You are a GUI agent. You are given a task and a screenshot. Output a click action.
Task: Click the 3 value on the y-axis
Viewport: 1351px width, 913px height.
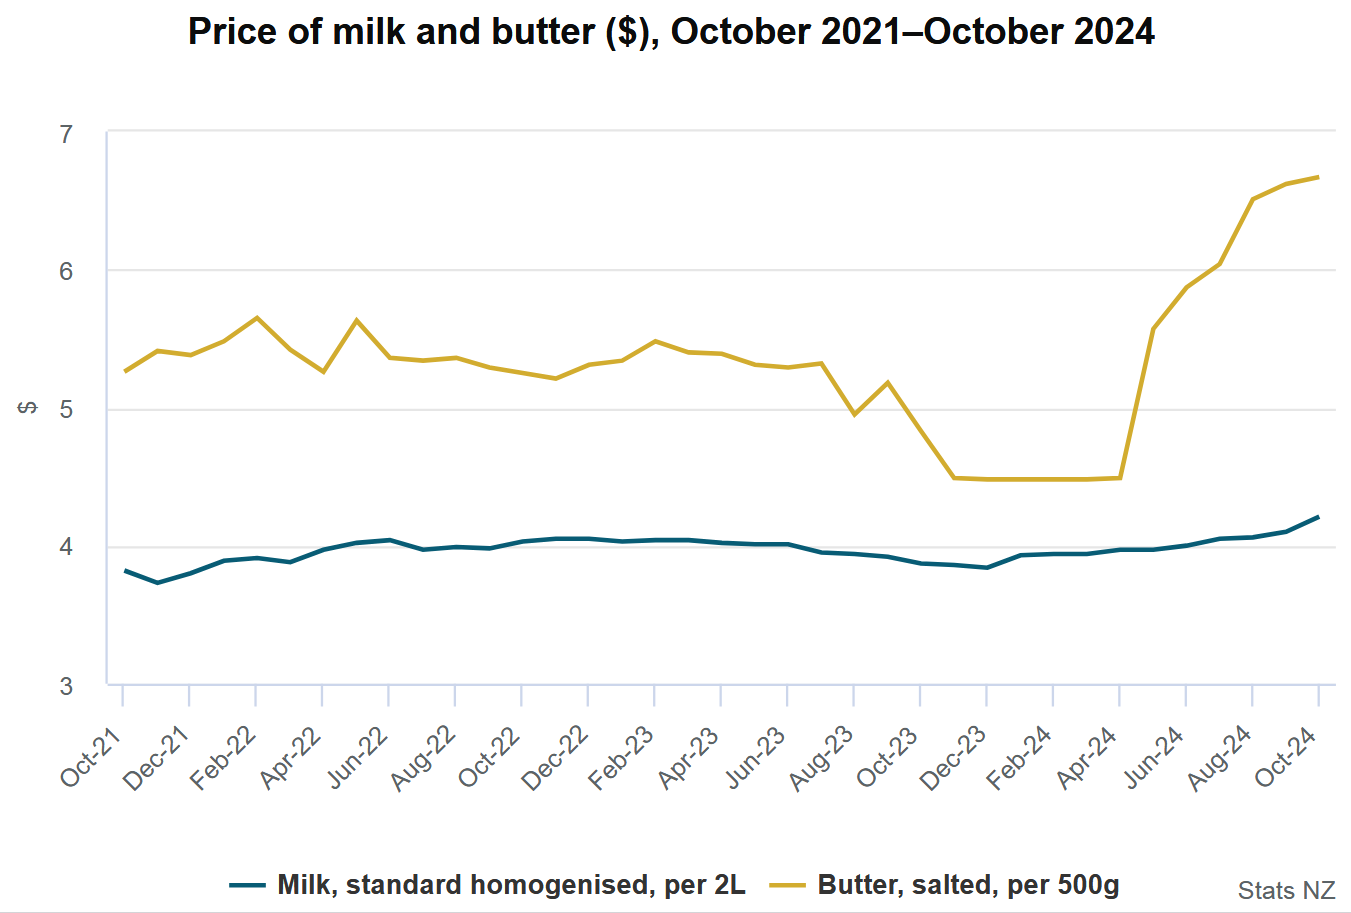click(66, 686)
